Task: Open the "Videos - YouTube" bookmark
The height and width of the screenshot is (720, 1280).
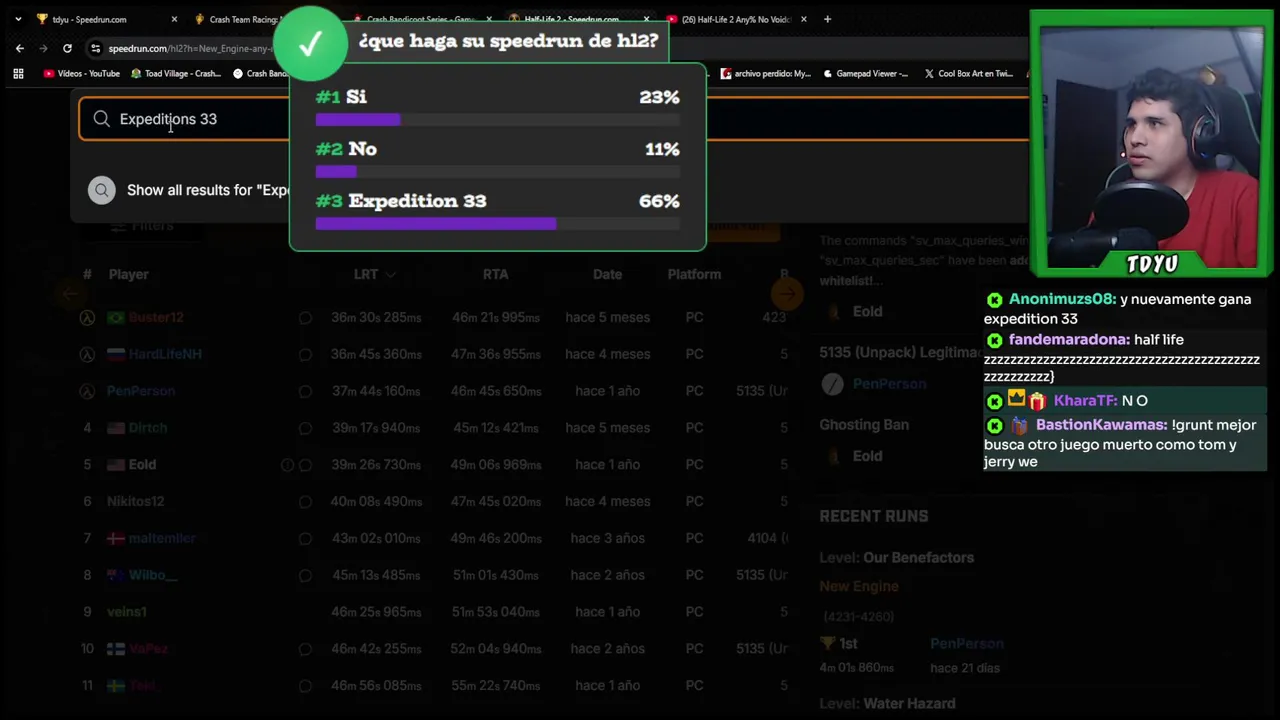Action: click(82, 73)
